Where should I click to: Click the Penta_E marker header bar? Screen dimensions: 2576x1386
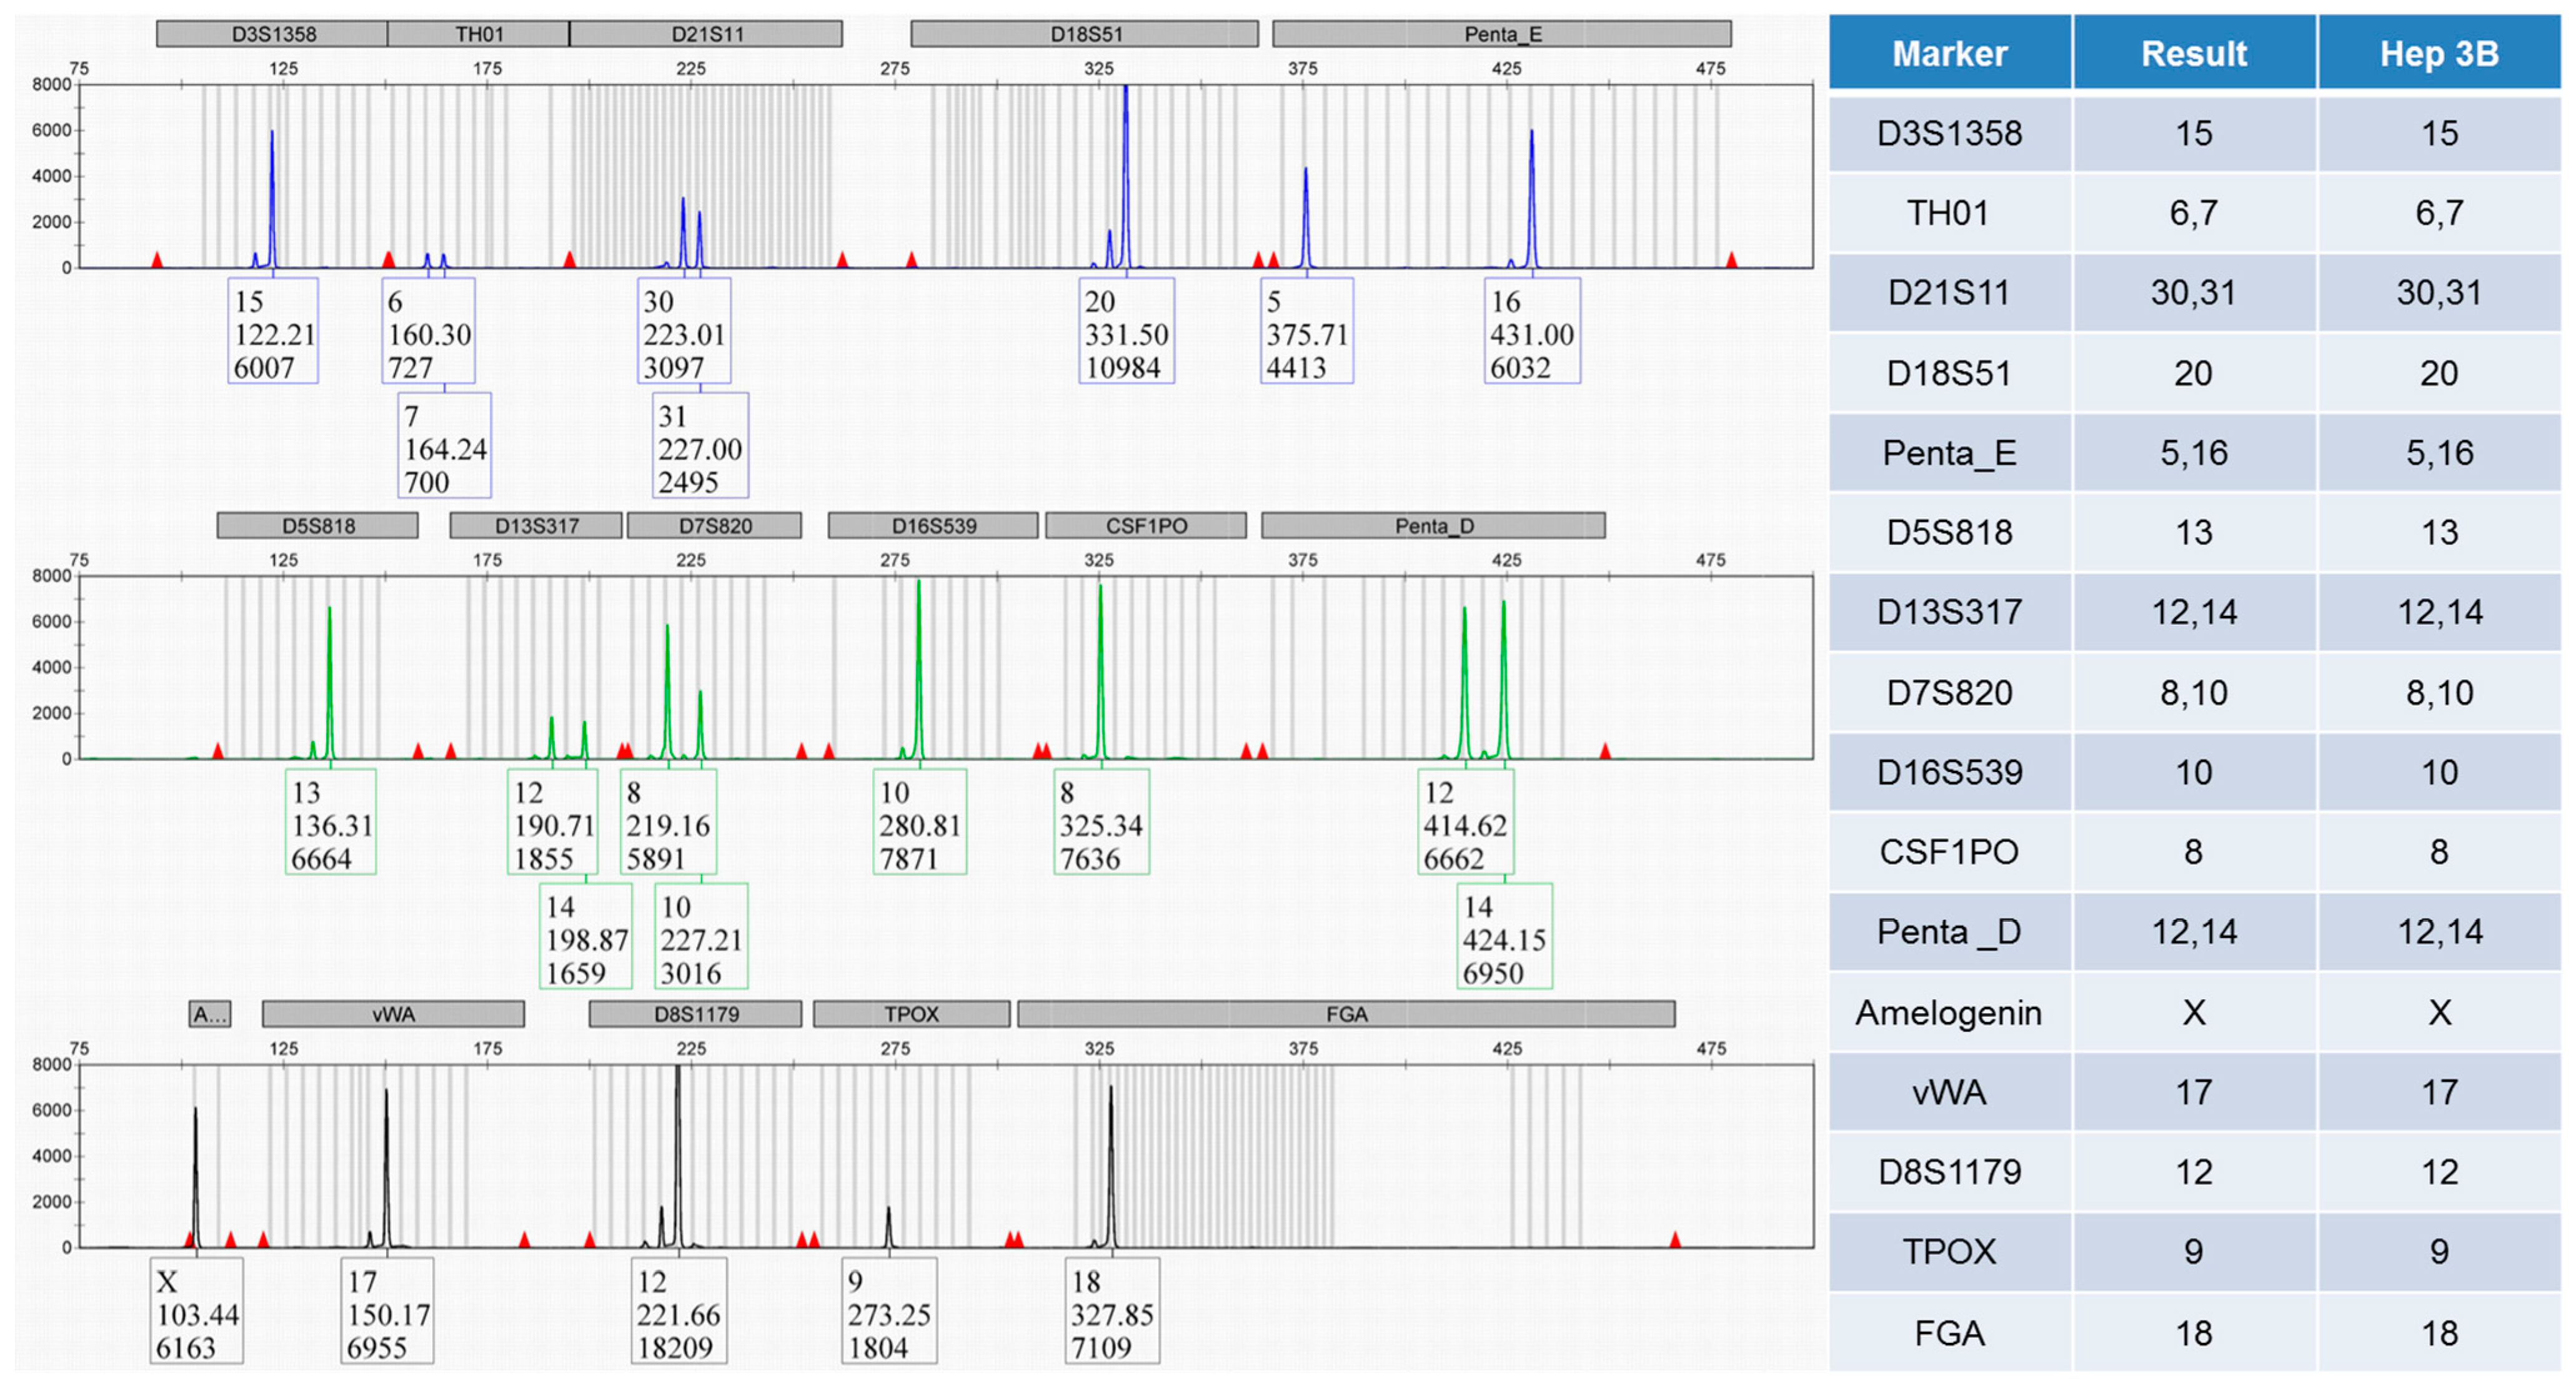1501,34
